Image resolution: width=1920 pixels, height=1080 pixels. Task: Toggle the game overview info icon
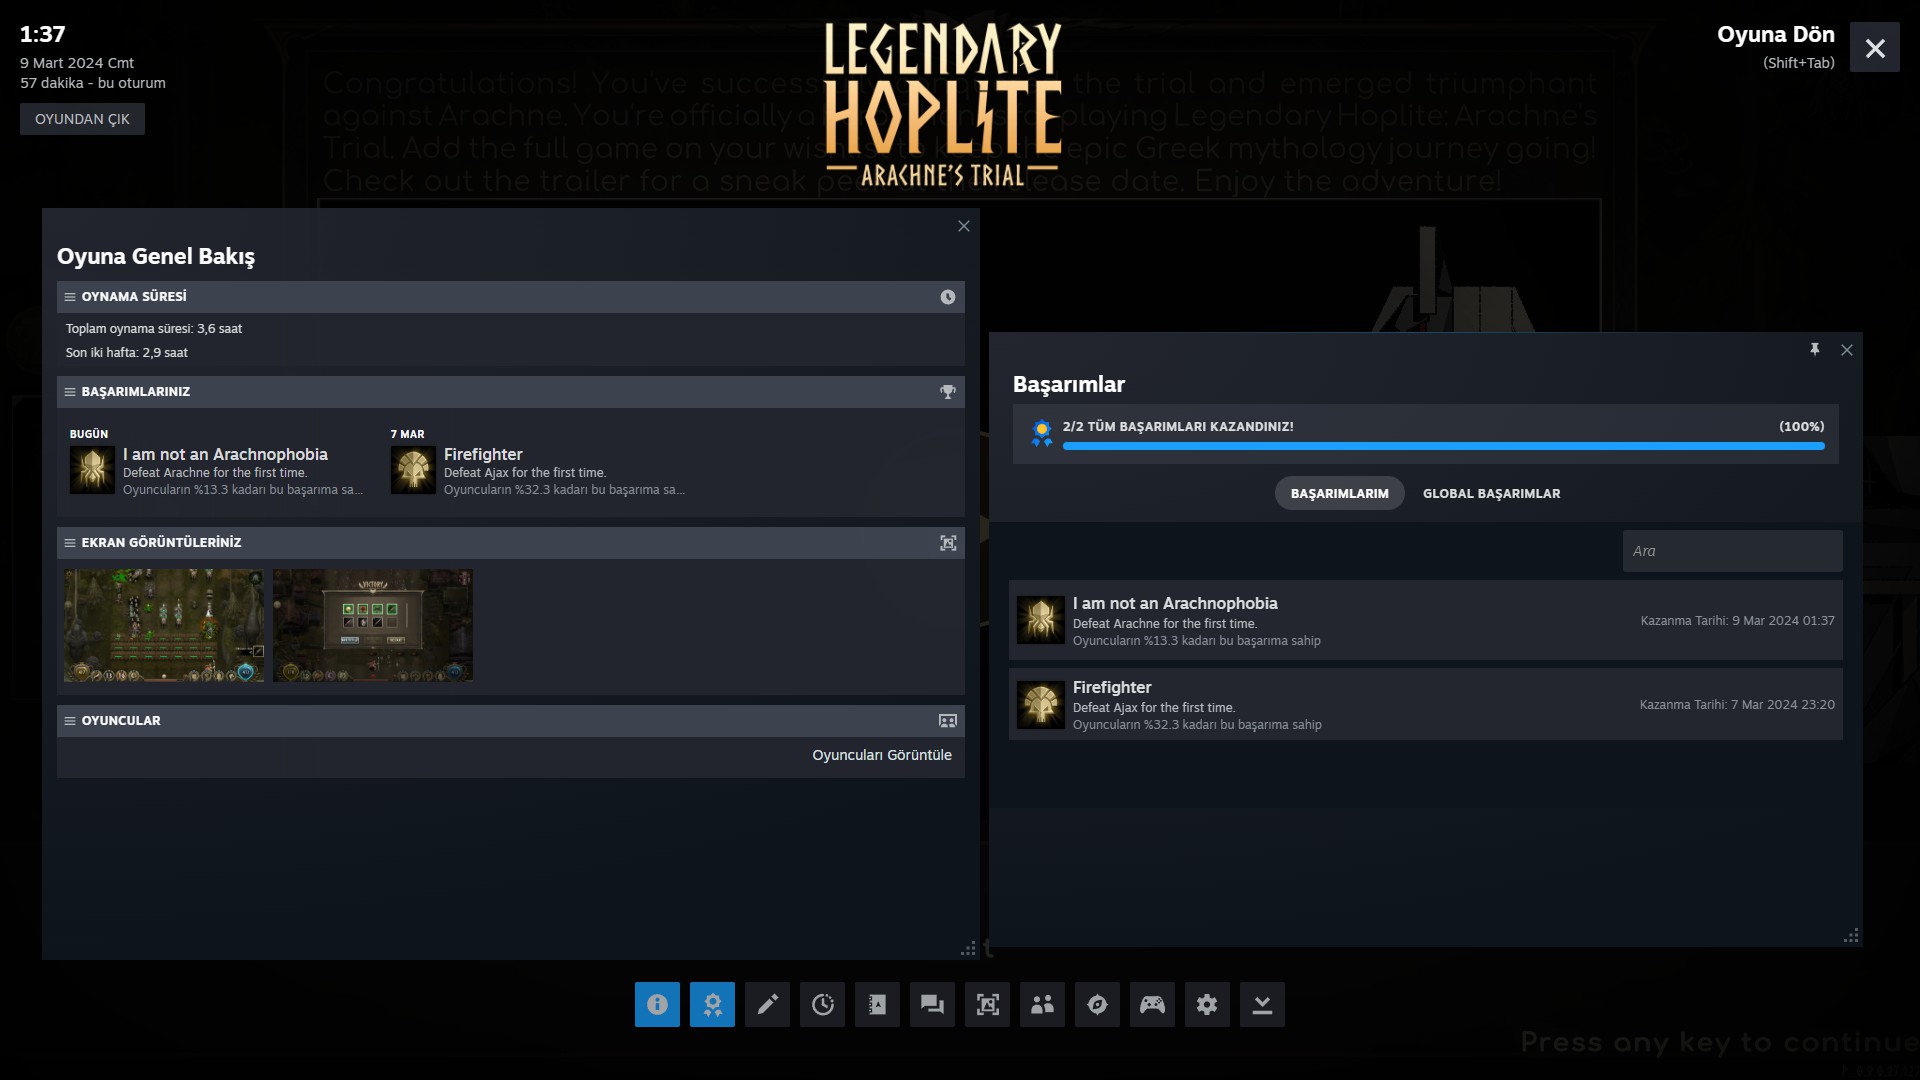point(657,1004)
